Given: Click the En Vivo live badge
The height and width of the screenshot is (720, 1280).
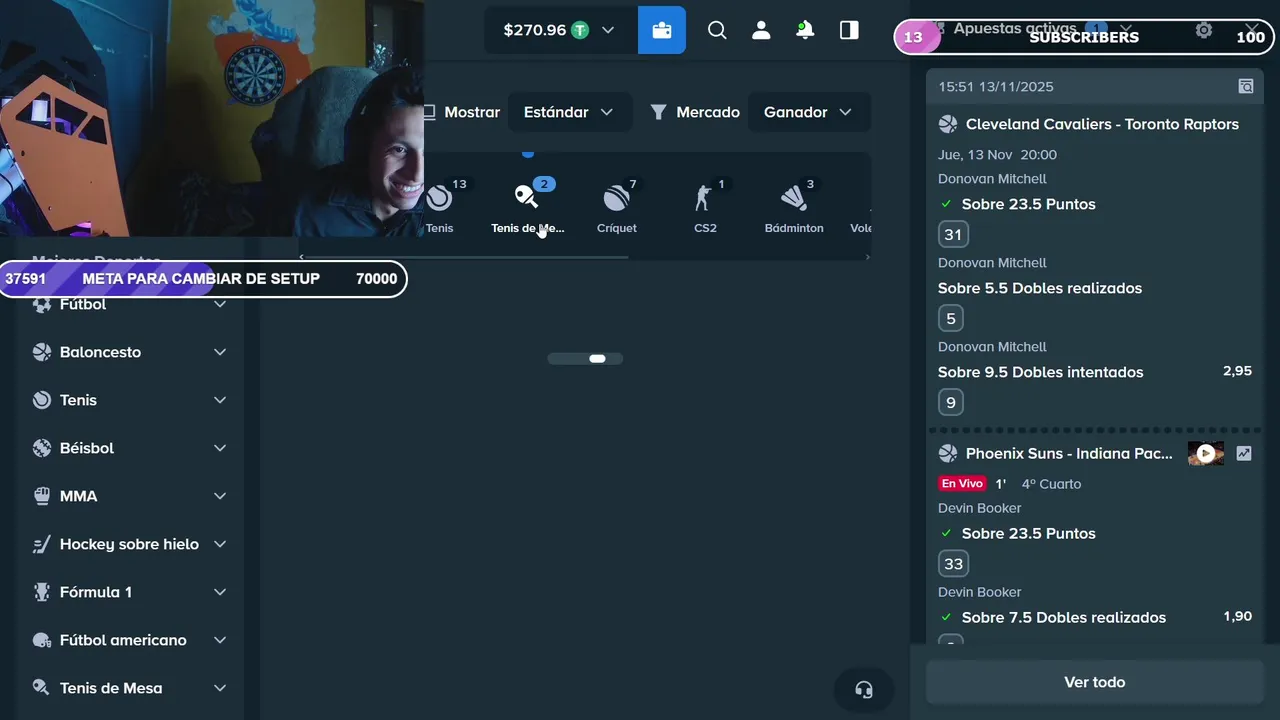Looking at the screenshot, I should pos(962,483).
